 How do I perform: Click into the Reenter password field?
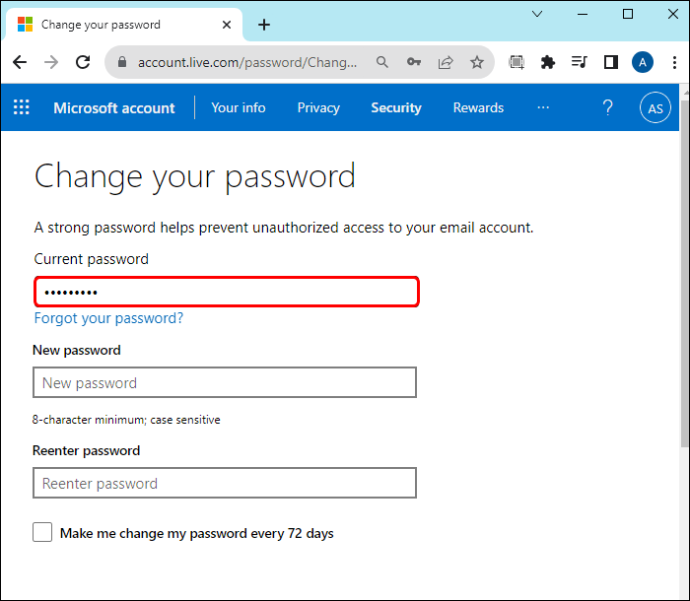tap(224, 483)
